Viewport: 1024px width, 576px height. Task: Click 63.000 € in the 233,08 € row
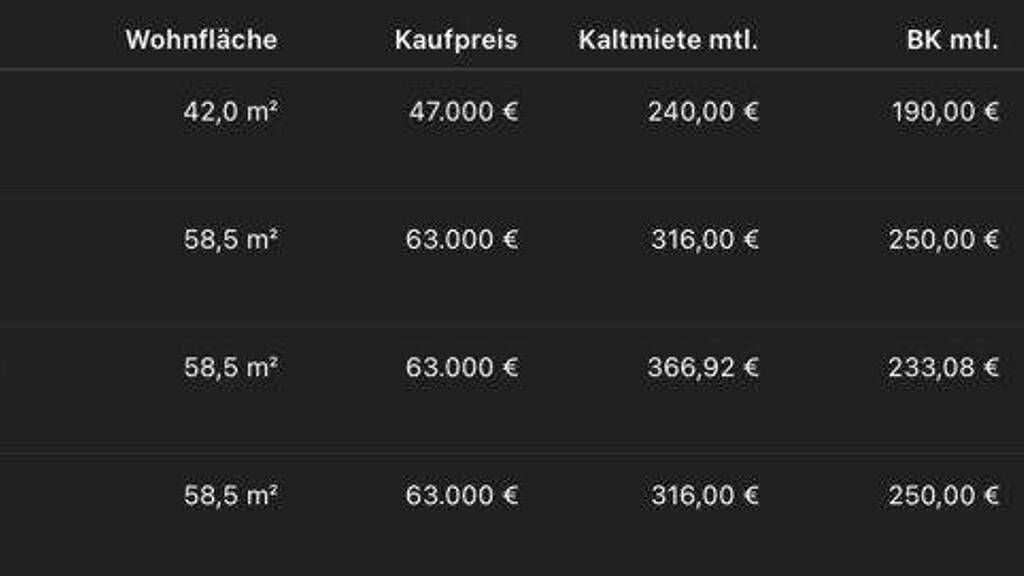pos(462,367)
